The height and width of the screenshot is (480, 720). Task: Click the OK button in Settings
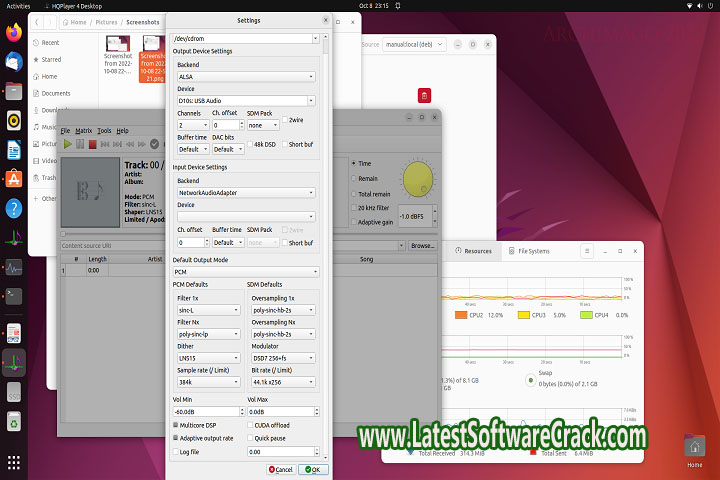click(x=311, y=469)
